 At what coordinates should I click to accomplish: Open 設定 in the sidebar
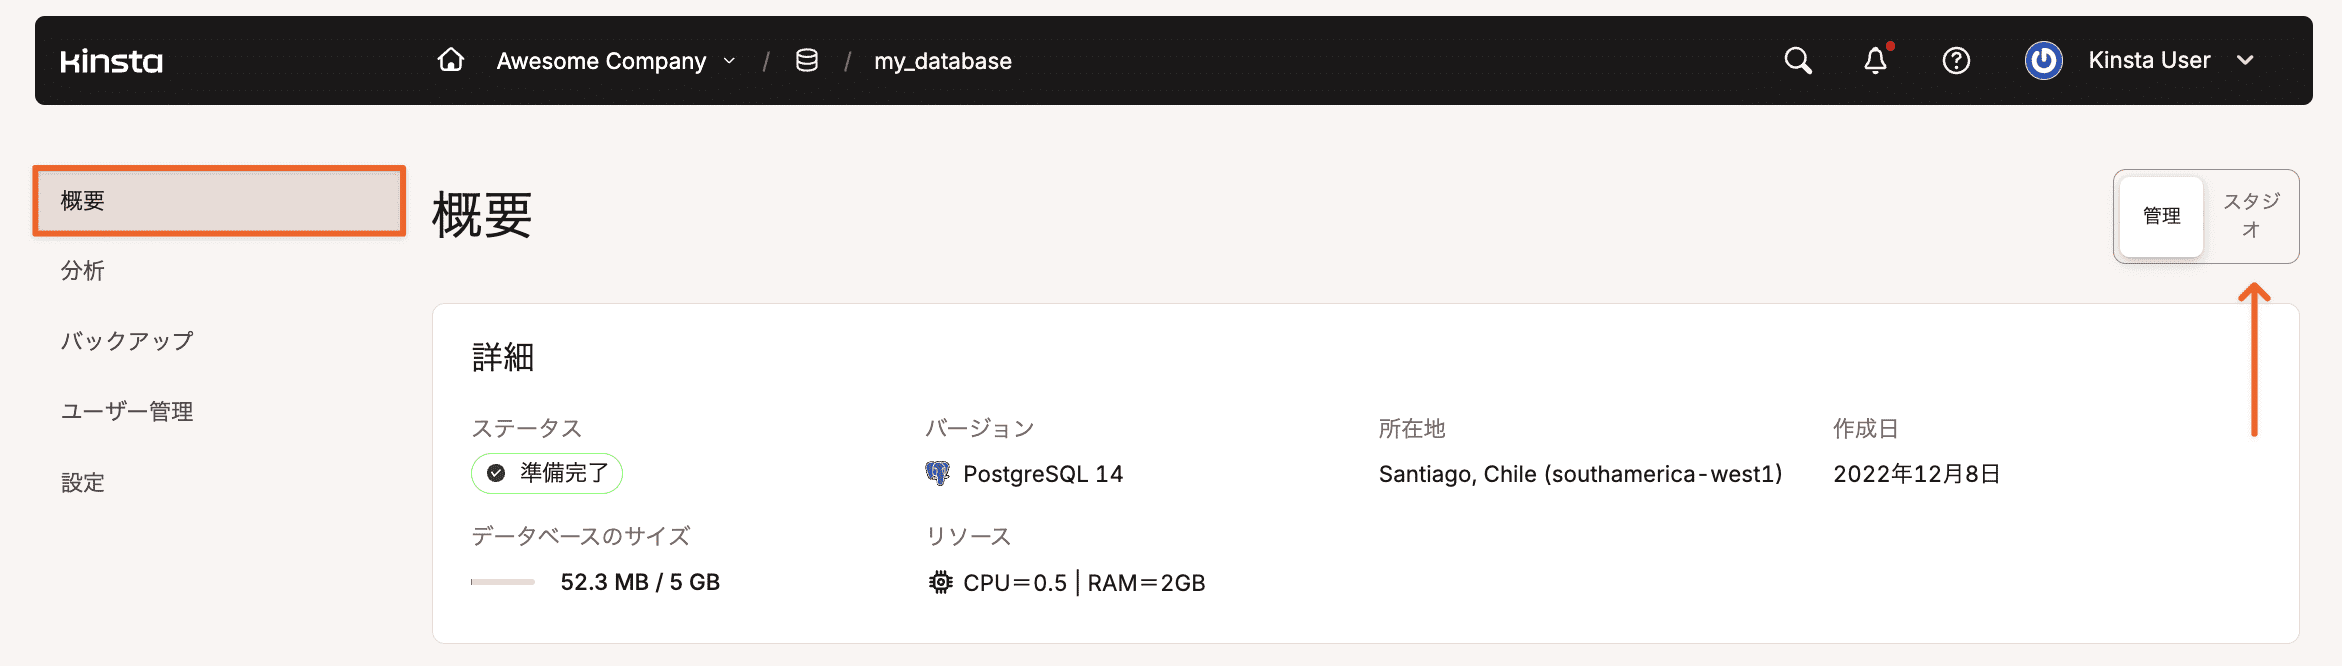point(83,483)
